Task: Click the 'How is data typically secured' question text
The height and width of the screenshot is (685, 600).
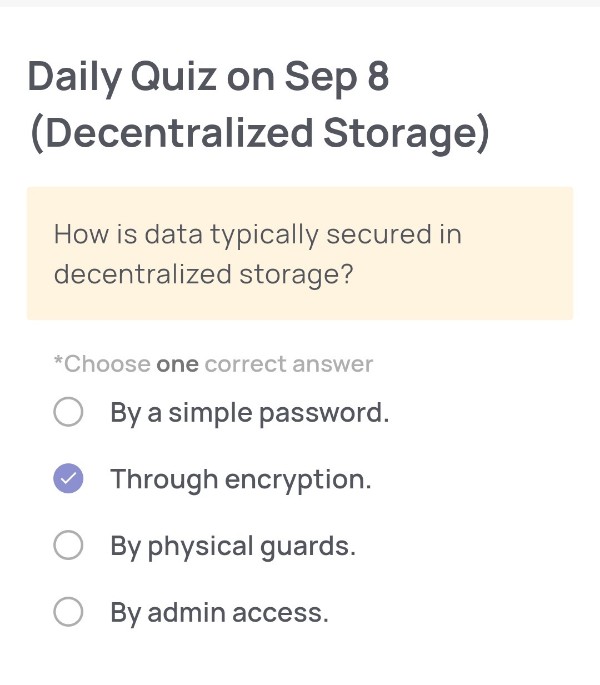Action: coord(257,235)
